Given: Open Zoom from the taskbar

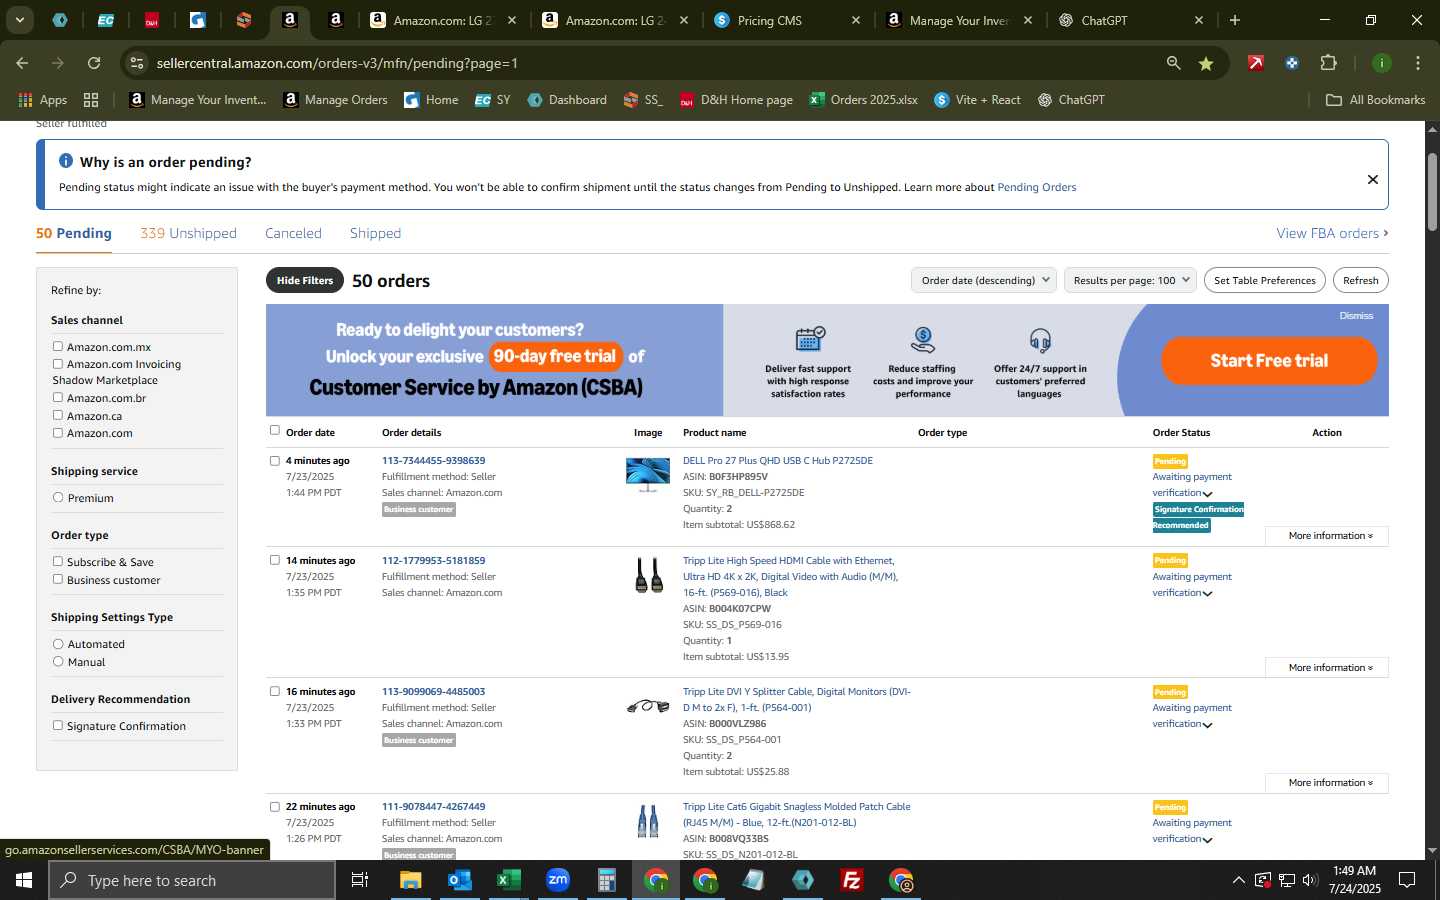Looking at the screenshot, I should [557, 880].
